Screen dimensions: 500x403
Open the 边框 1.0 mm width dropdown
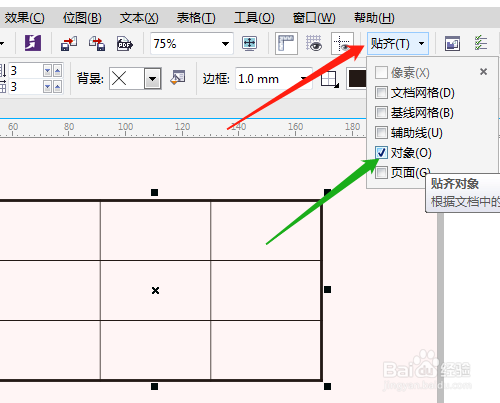(x=303, y=79)
